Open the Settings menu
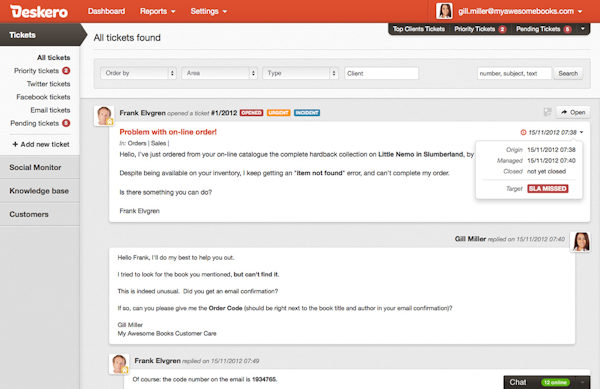The height and width of the screenshot is (389, 600). tap(209, 11)
